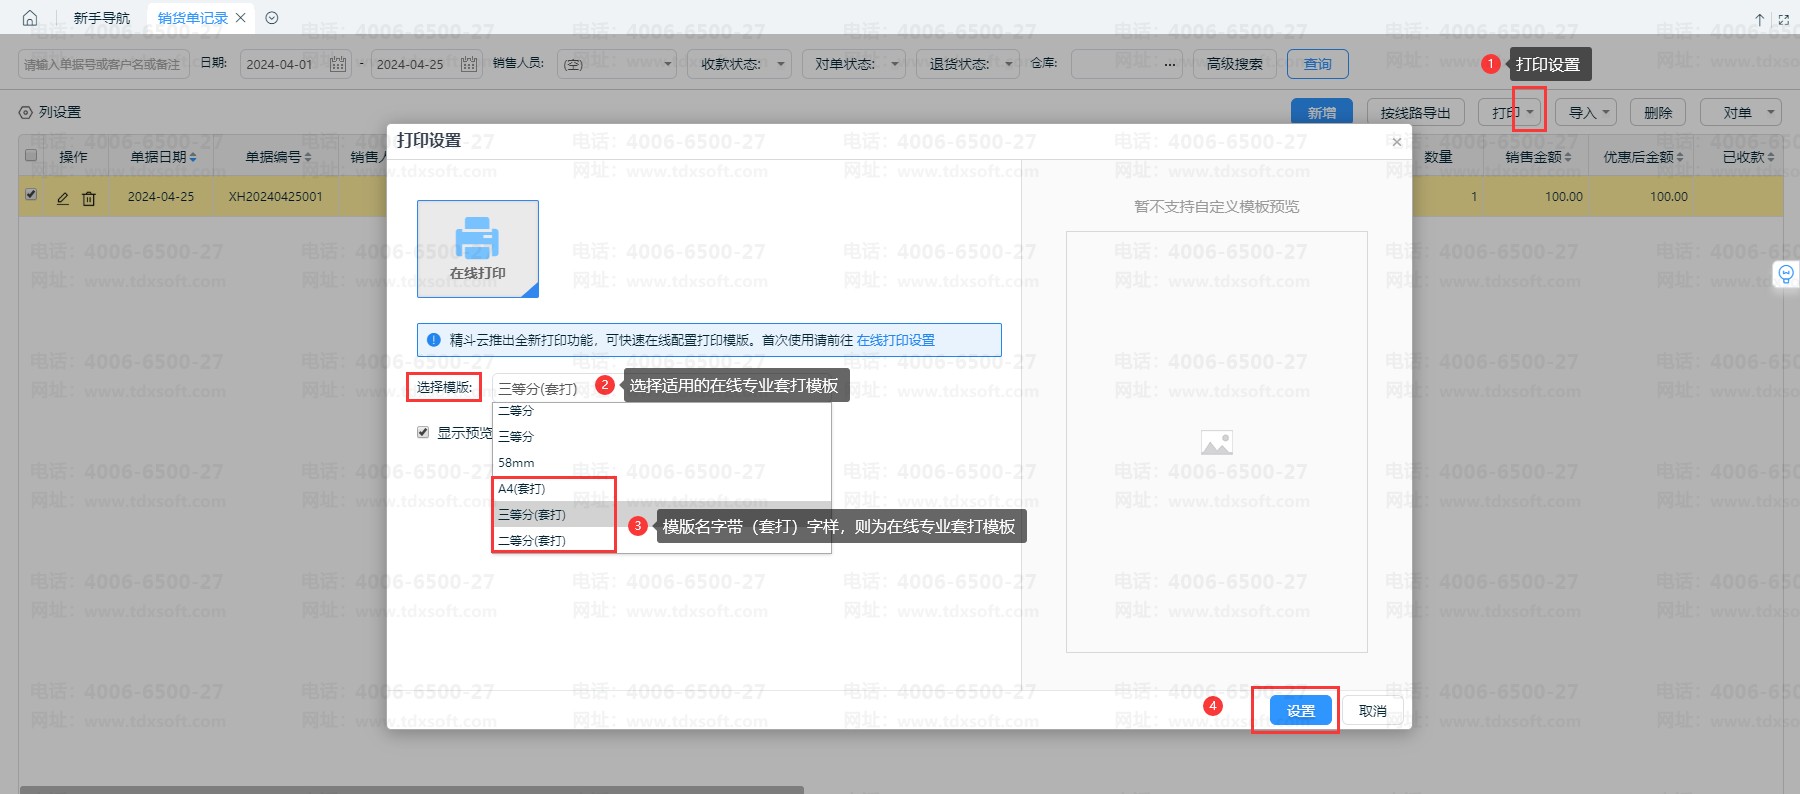Click the blue 设置 button
Image resolution: width=1800 pixels, height=794 pixels.
coord(1300,710)
